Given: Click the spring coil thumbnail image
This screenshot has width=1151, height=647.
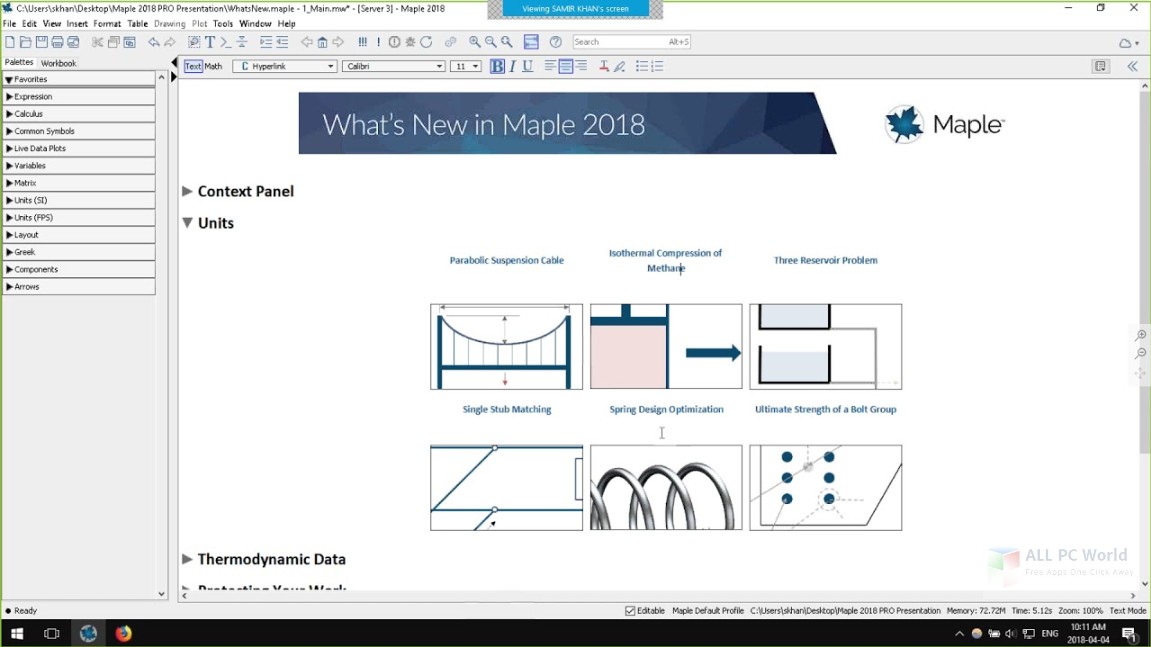Looking at the screenshot, I should (666, 488).
